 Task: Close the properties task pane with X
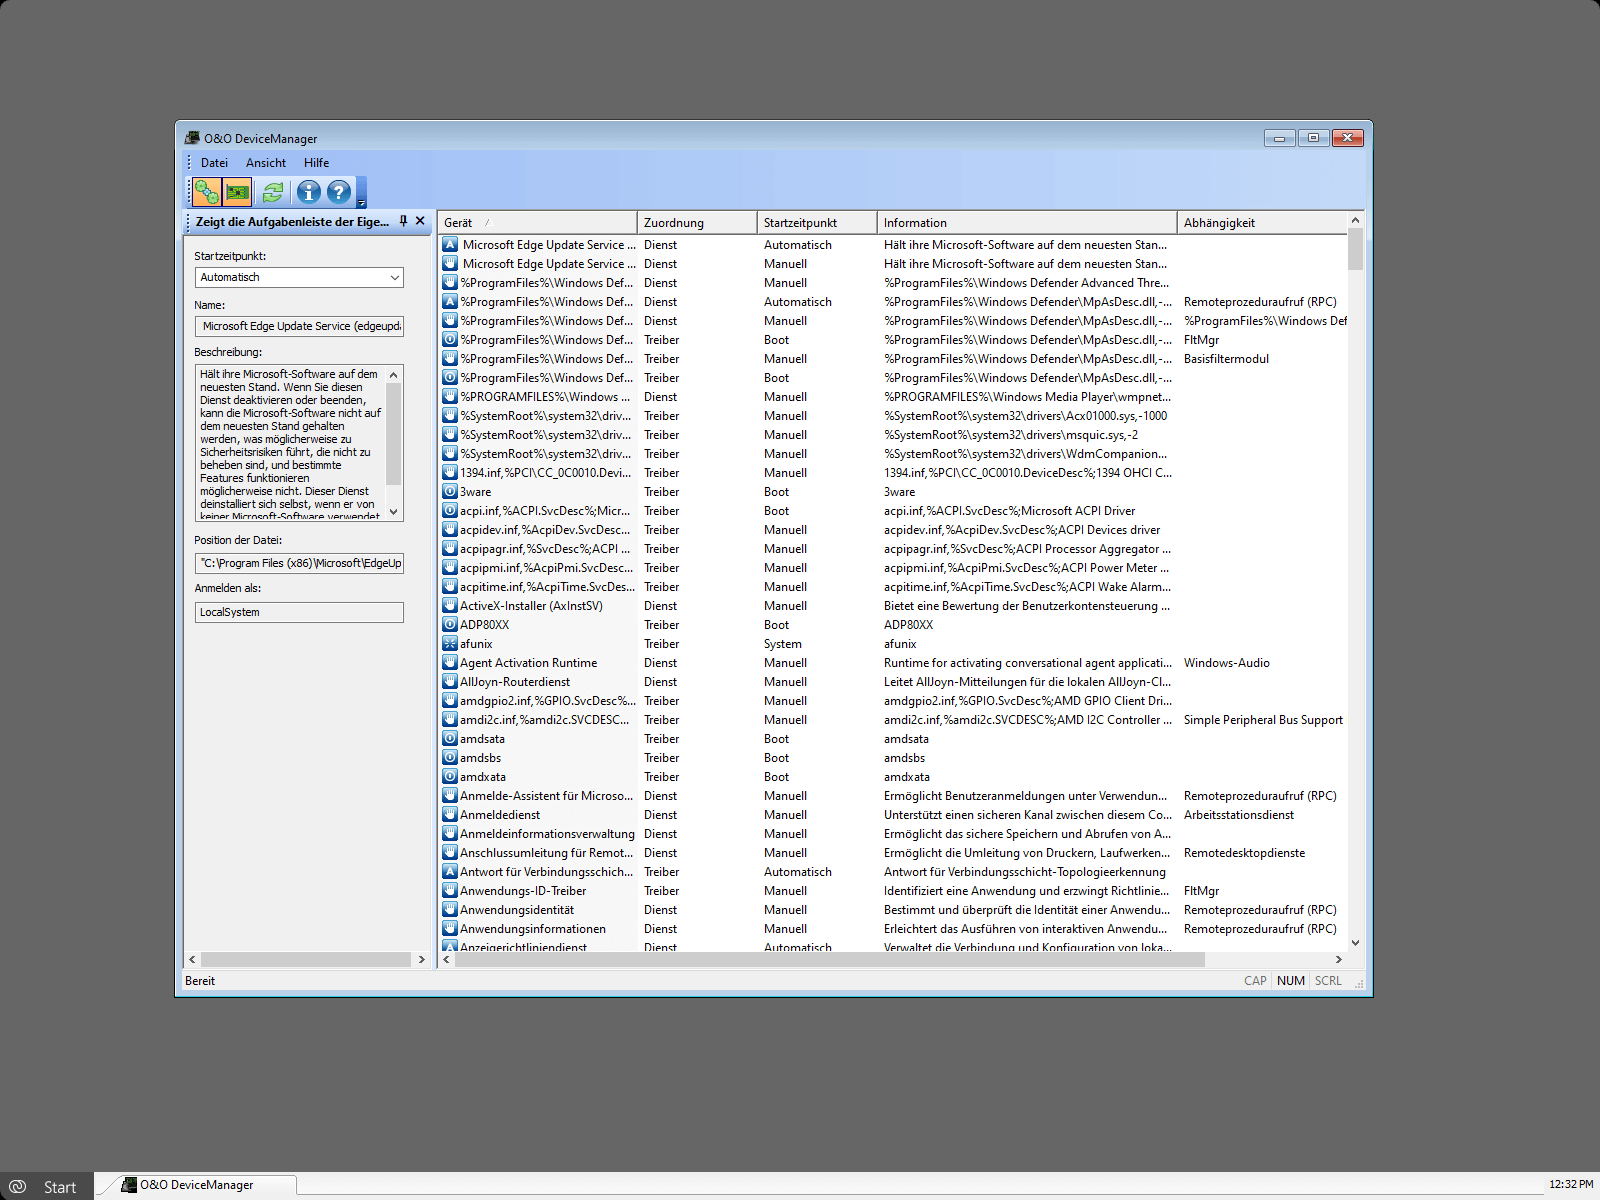pyautogui.click(x=420, y=221)
